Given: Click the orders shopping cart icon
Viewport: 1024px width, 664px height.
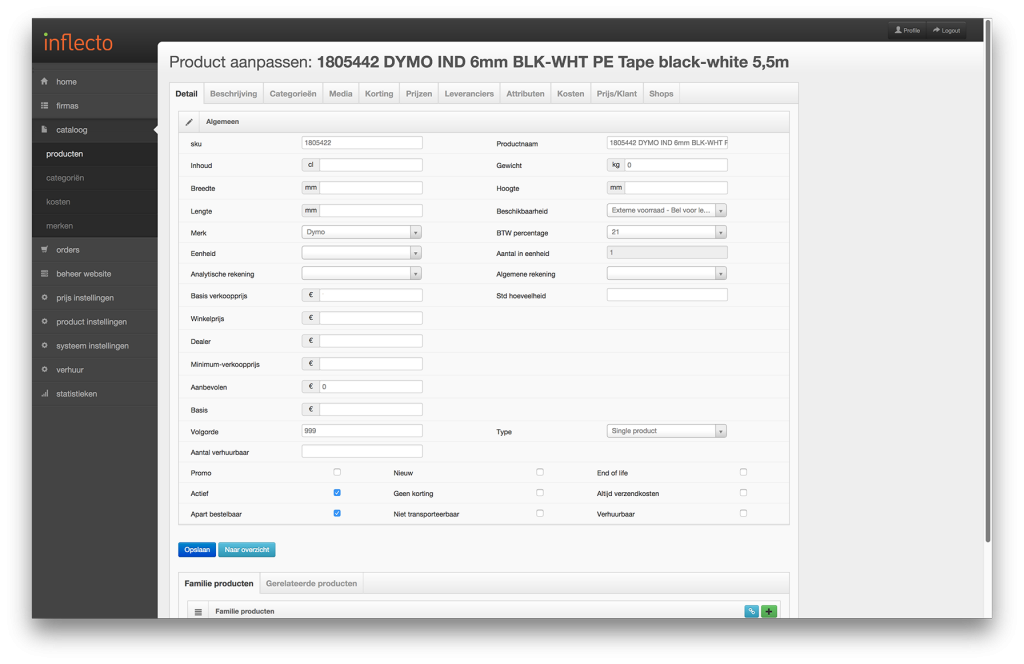Looking at the screenshot, I should pyautogui.click(x=45, y=250).
